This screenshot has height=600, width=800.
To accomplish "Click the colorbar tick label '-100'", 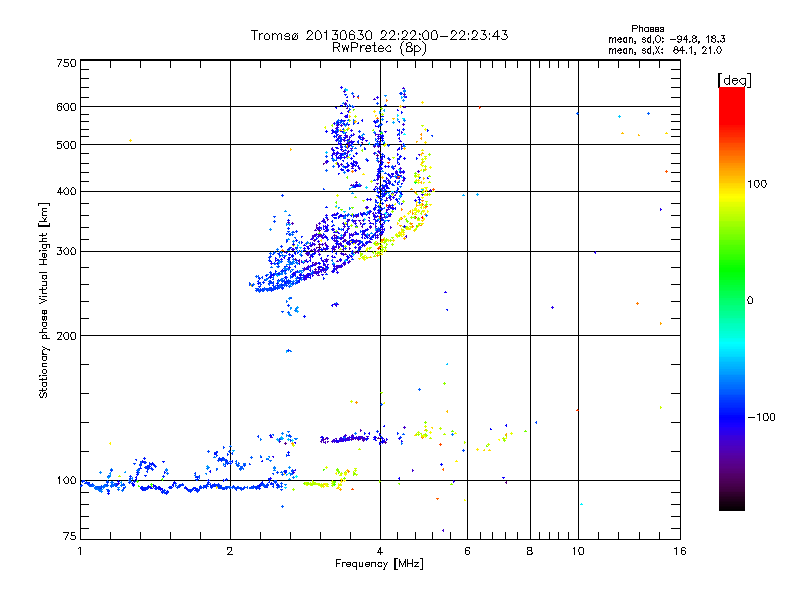I will pyautogui.click(x=761, y=417).
